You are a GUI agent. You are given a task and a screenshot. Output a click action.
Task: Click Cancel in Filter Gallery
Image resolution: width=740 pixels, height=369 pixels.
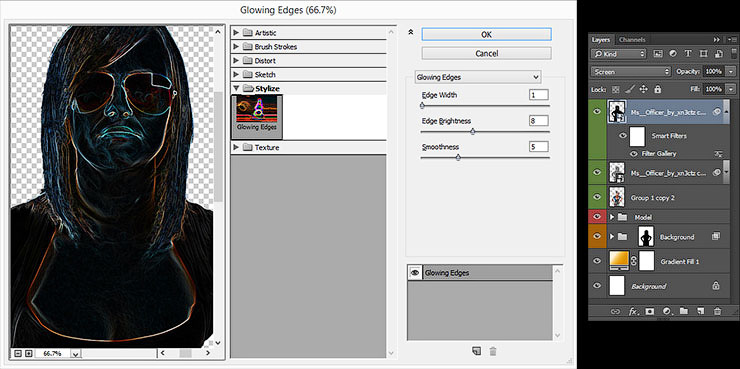[x=486, y=53]
